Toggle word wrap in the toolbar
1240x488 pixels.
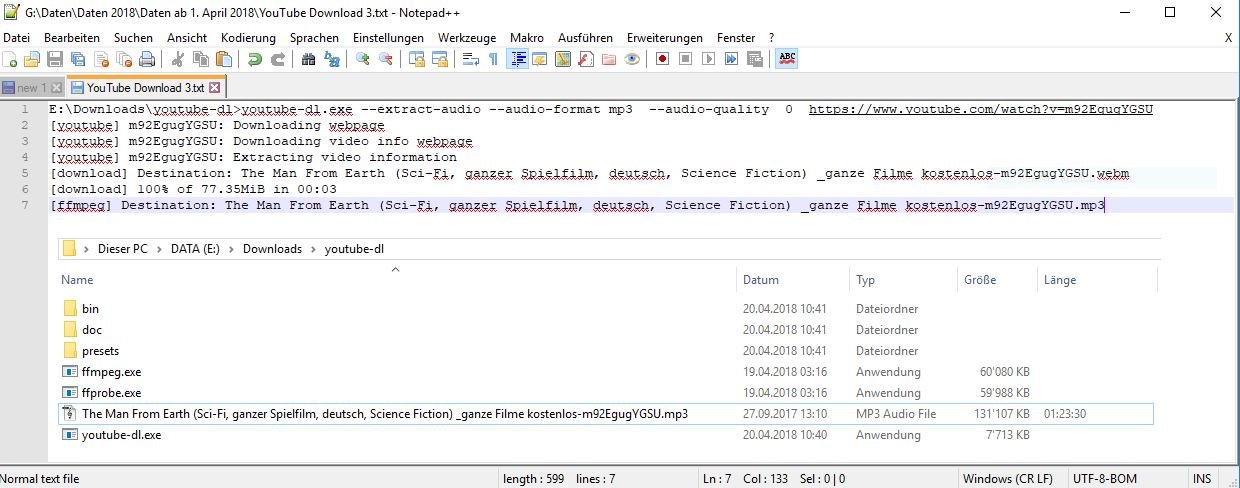coord(470,60)
